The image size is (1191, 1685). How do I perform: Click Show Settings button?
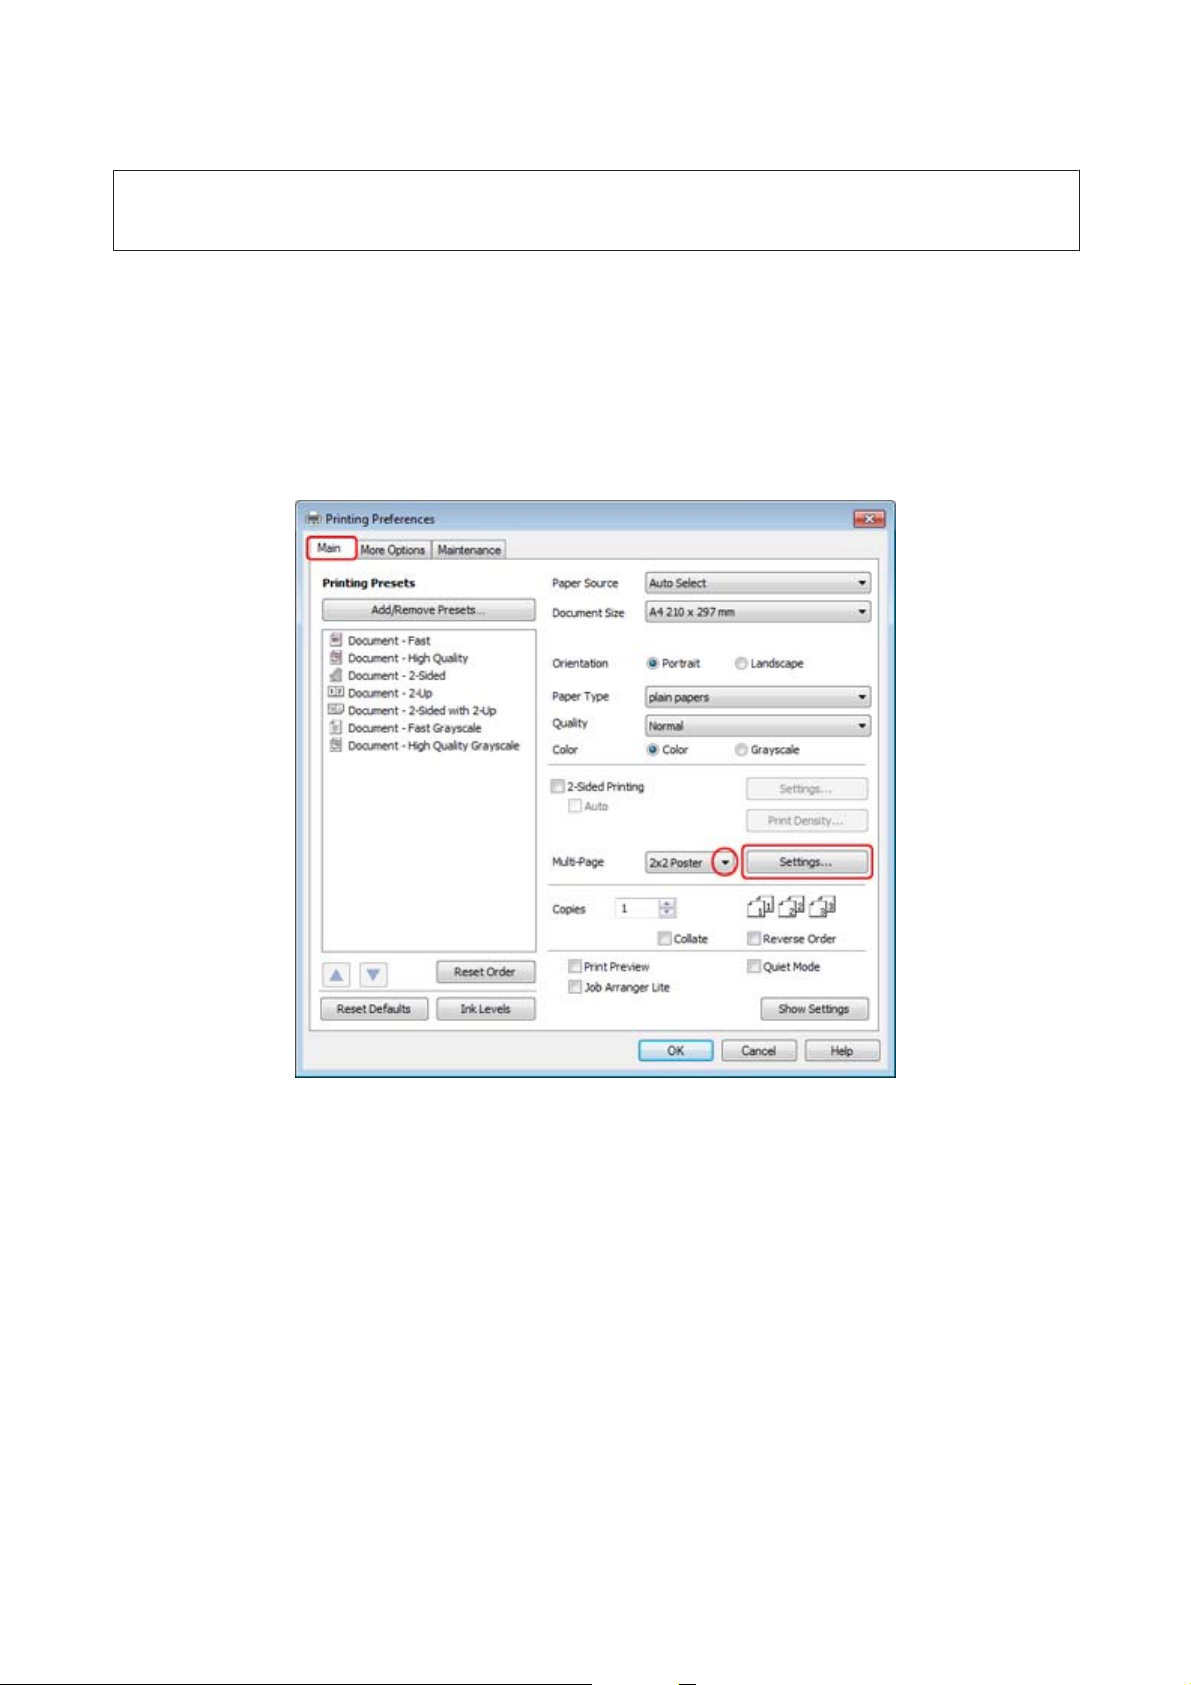(814, 1009)
